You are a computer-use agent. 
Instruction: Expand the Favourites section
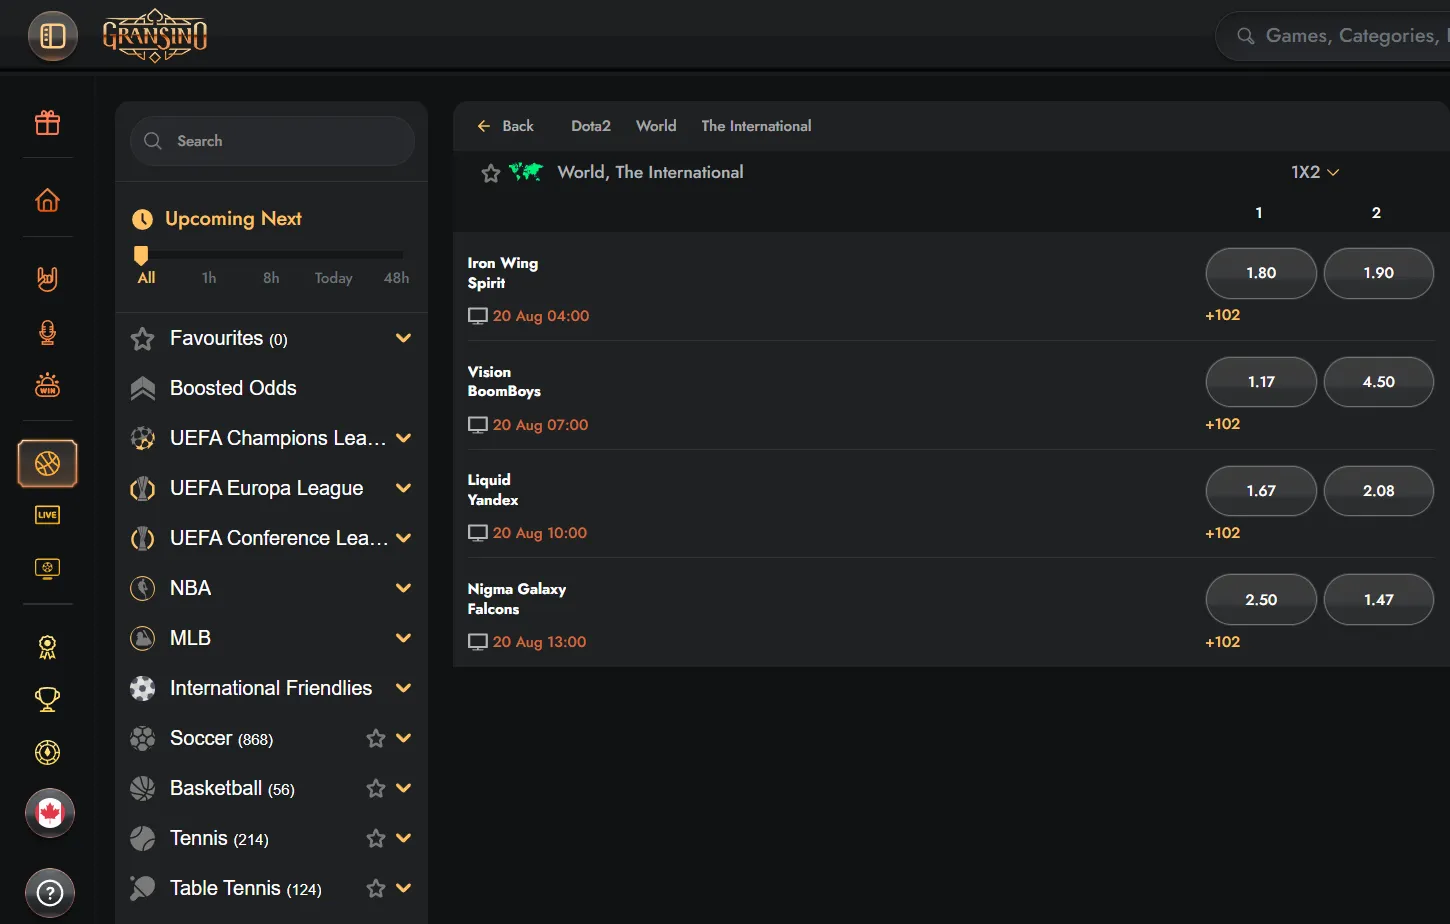[x=404, y=338]
